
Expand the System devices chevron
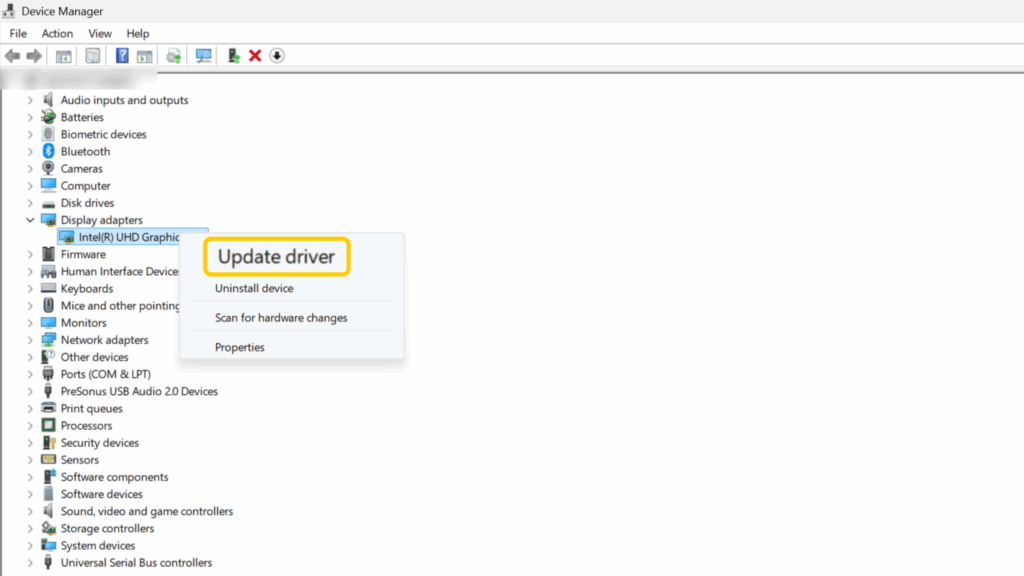(30, 545)
